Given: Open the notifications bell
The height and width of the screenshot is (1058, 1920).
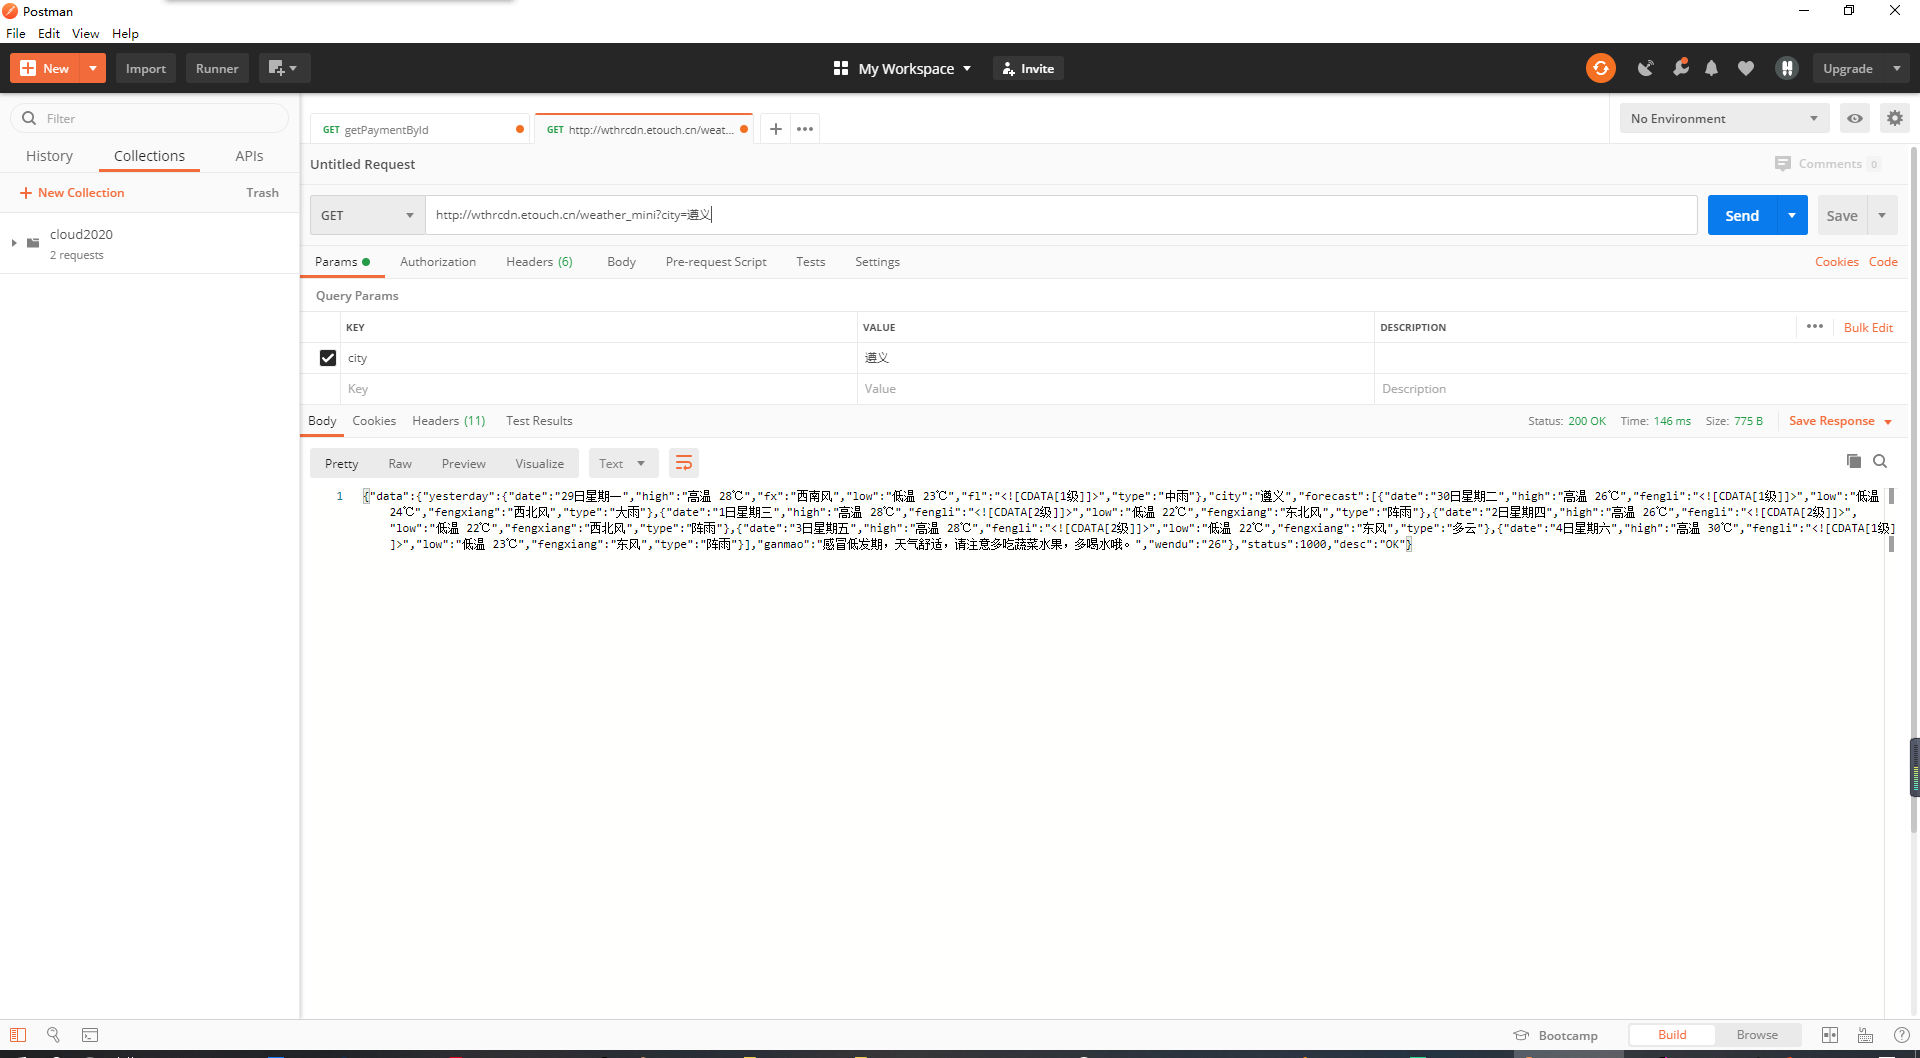Looking at the screenshot, I should tap(1711, 68).
